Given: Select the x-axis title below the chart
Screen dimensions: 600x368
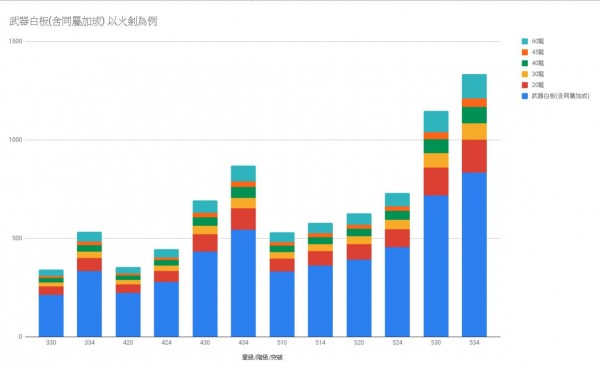Looking at the screenshot, I should 262,357.
